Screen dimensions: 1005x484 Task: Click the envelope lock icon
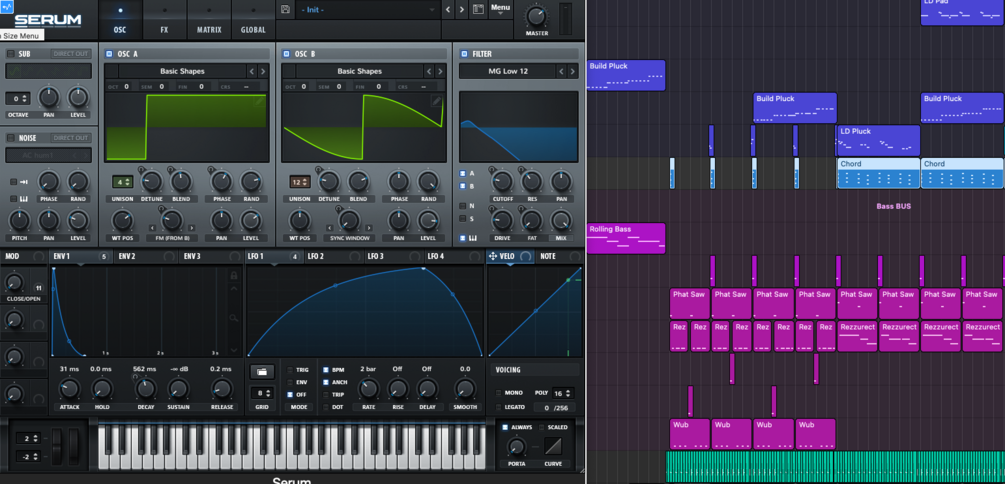tap(234, 275)
